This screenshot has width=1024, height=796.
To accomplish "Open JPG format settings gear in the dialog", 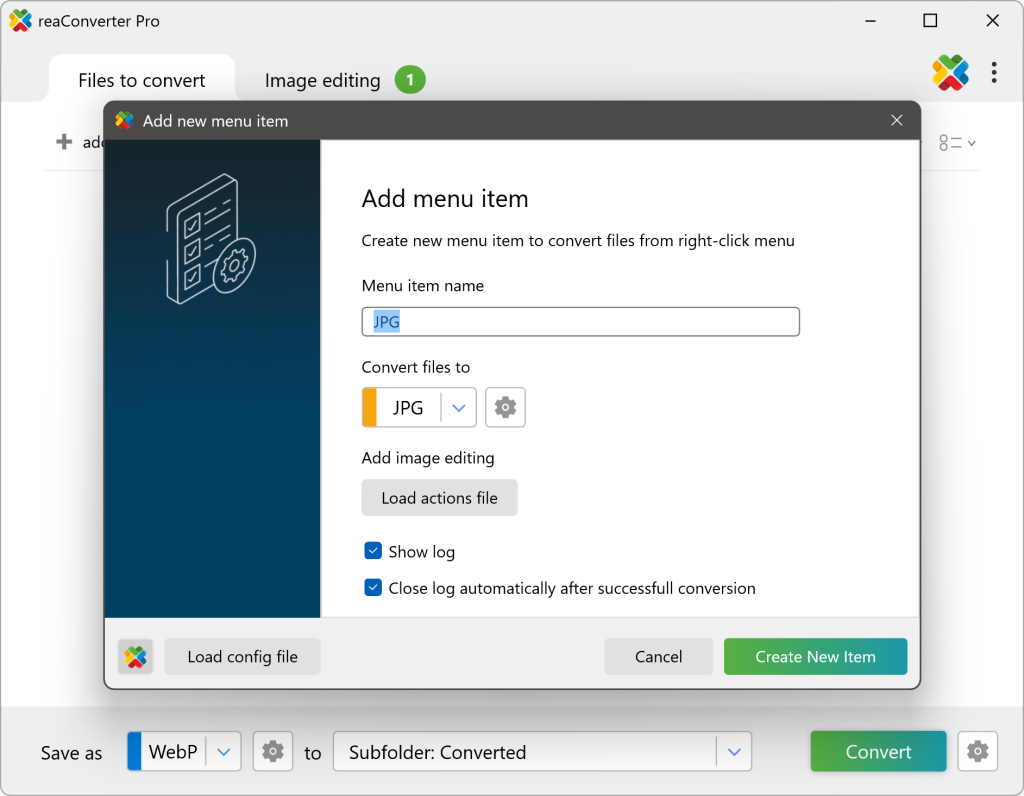I will pyautogui.click(x=505, y=407).
